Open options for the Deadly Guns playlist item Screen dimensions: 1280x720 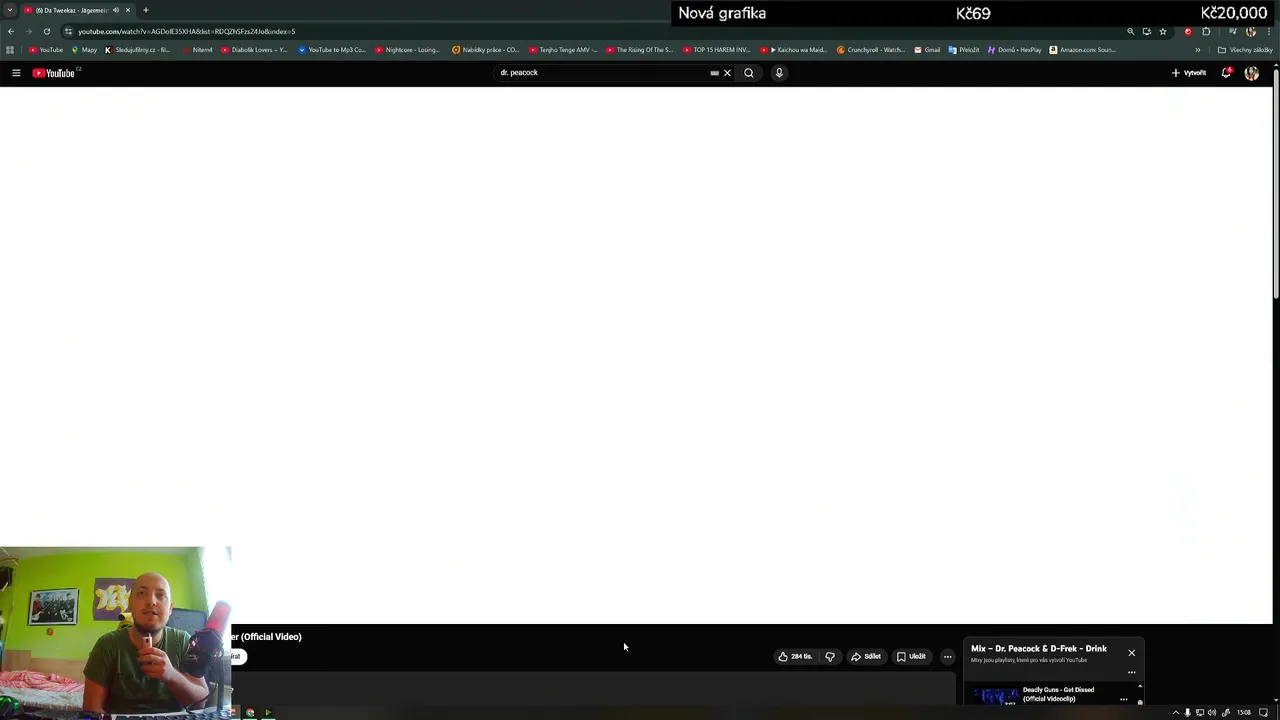point(1124,699)
